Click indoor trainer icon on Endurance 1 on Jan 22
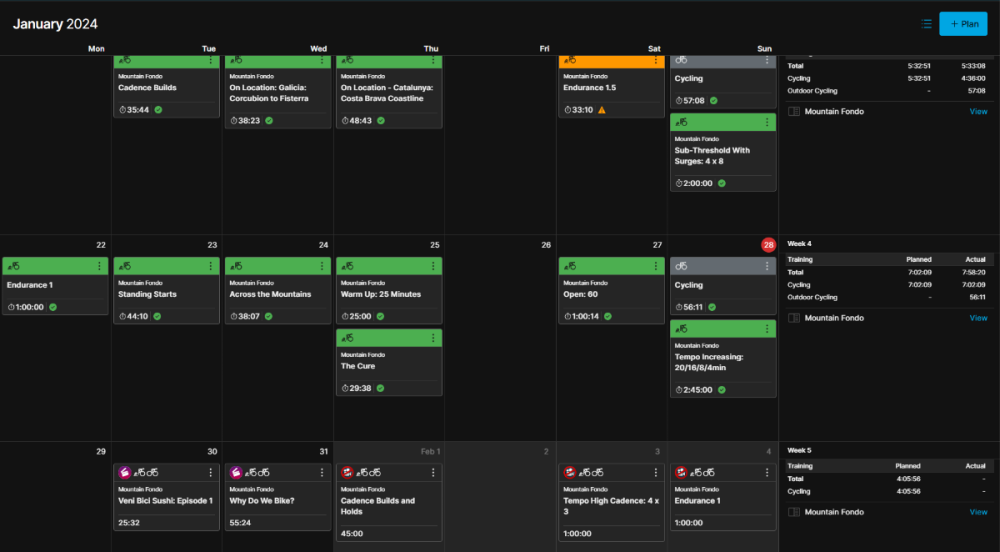The width and height of the screenshot is (1000, 552). coord(14,266)
